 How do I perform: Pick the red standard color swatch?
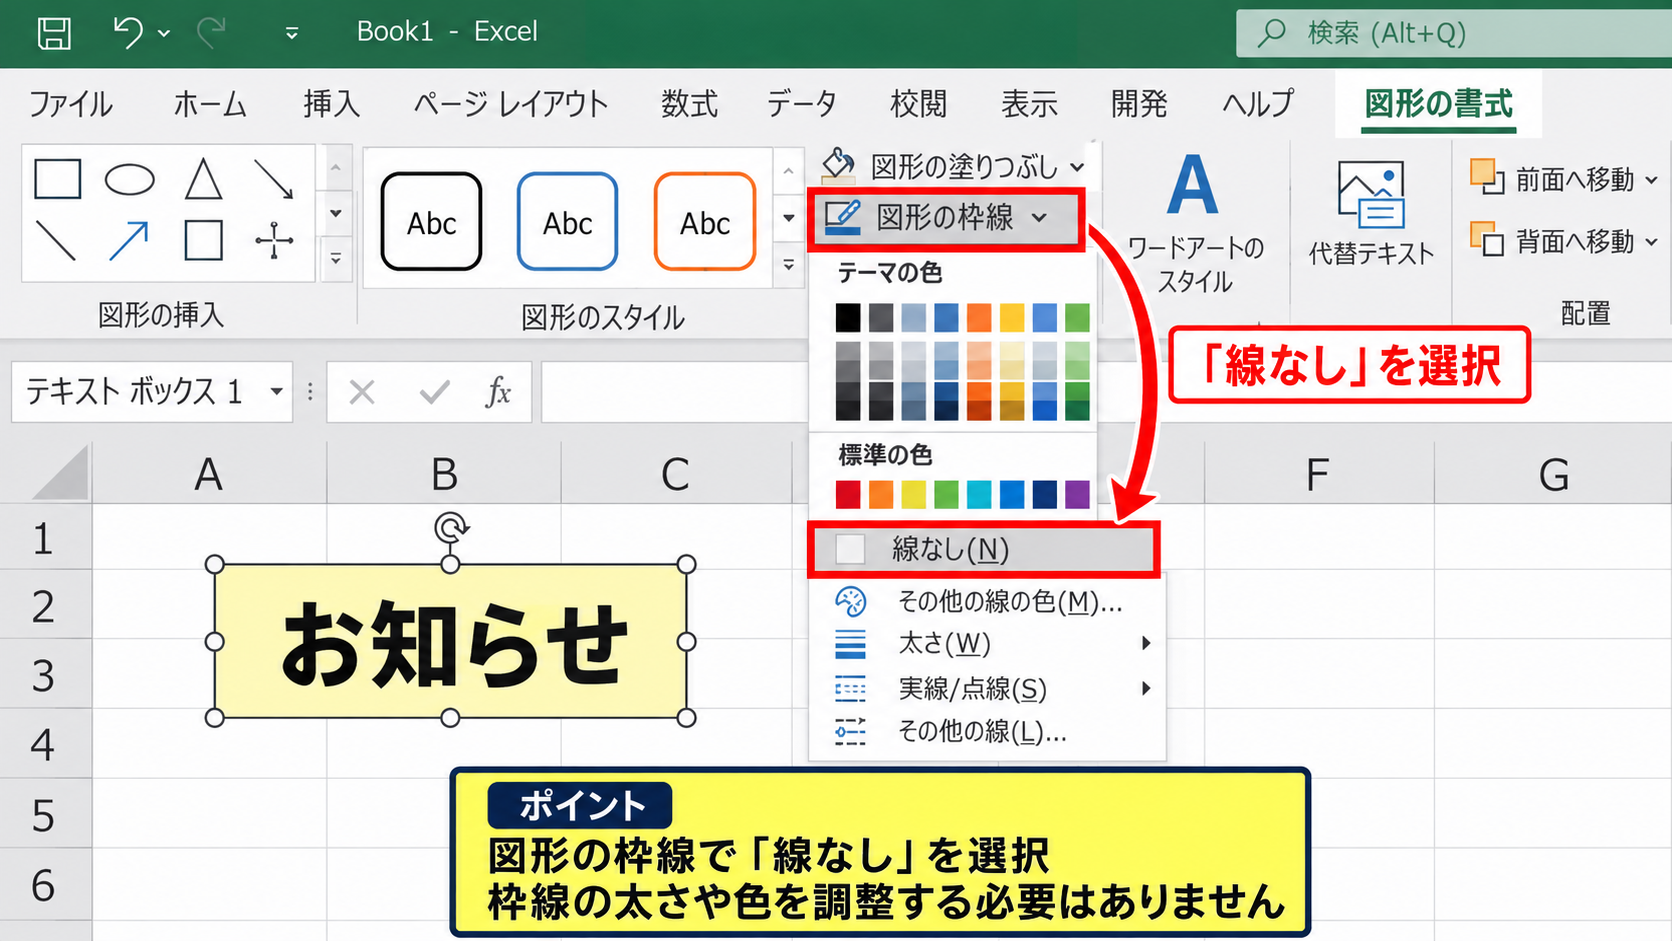click(x=848, y=494)
